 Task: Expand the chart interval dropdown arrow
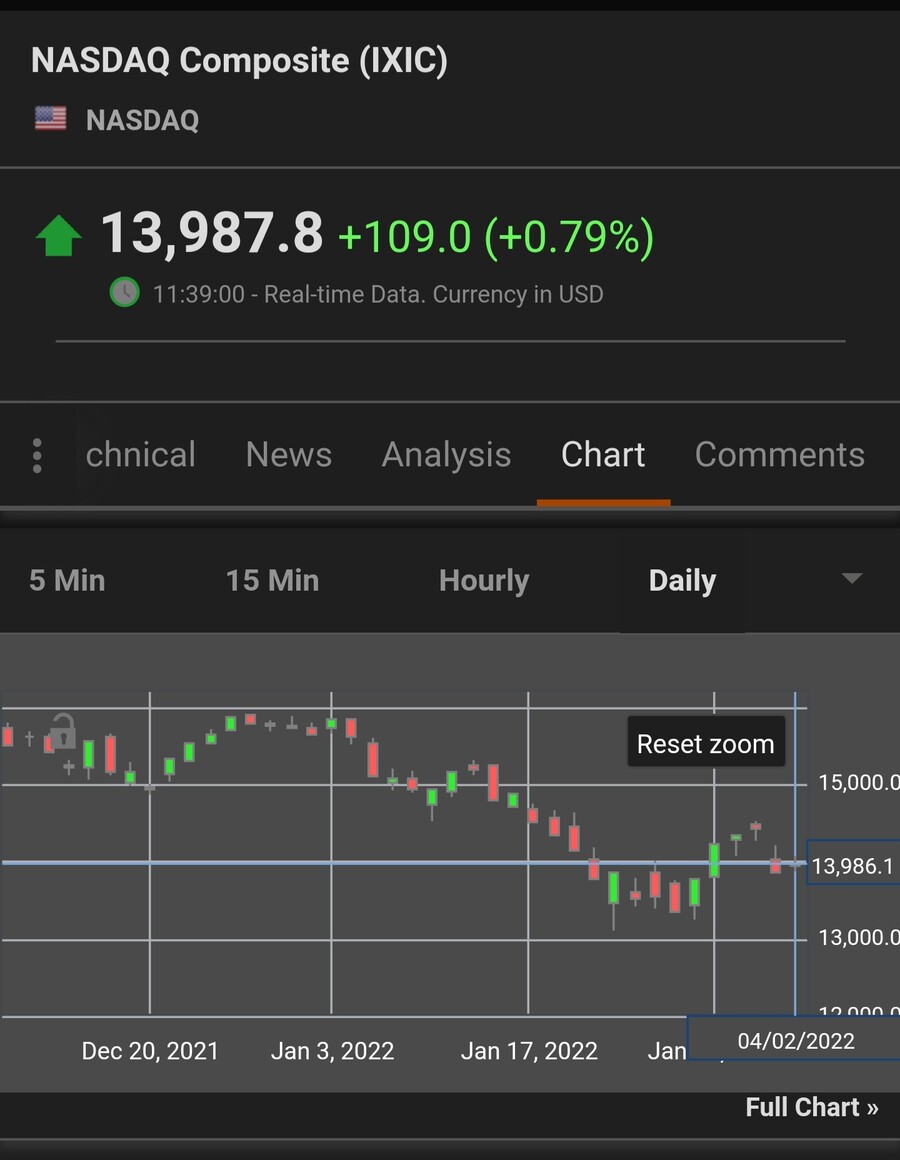[x=852, y=579]
